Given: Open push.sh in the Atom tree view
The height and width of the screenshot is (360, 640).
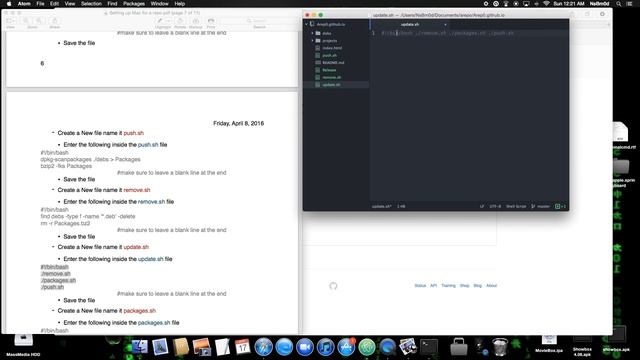Looking at the screenshot, I should tap(329, 55).
